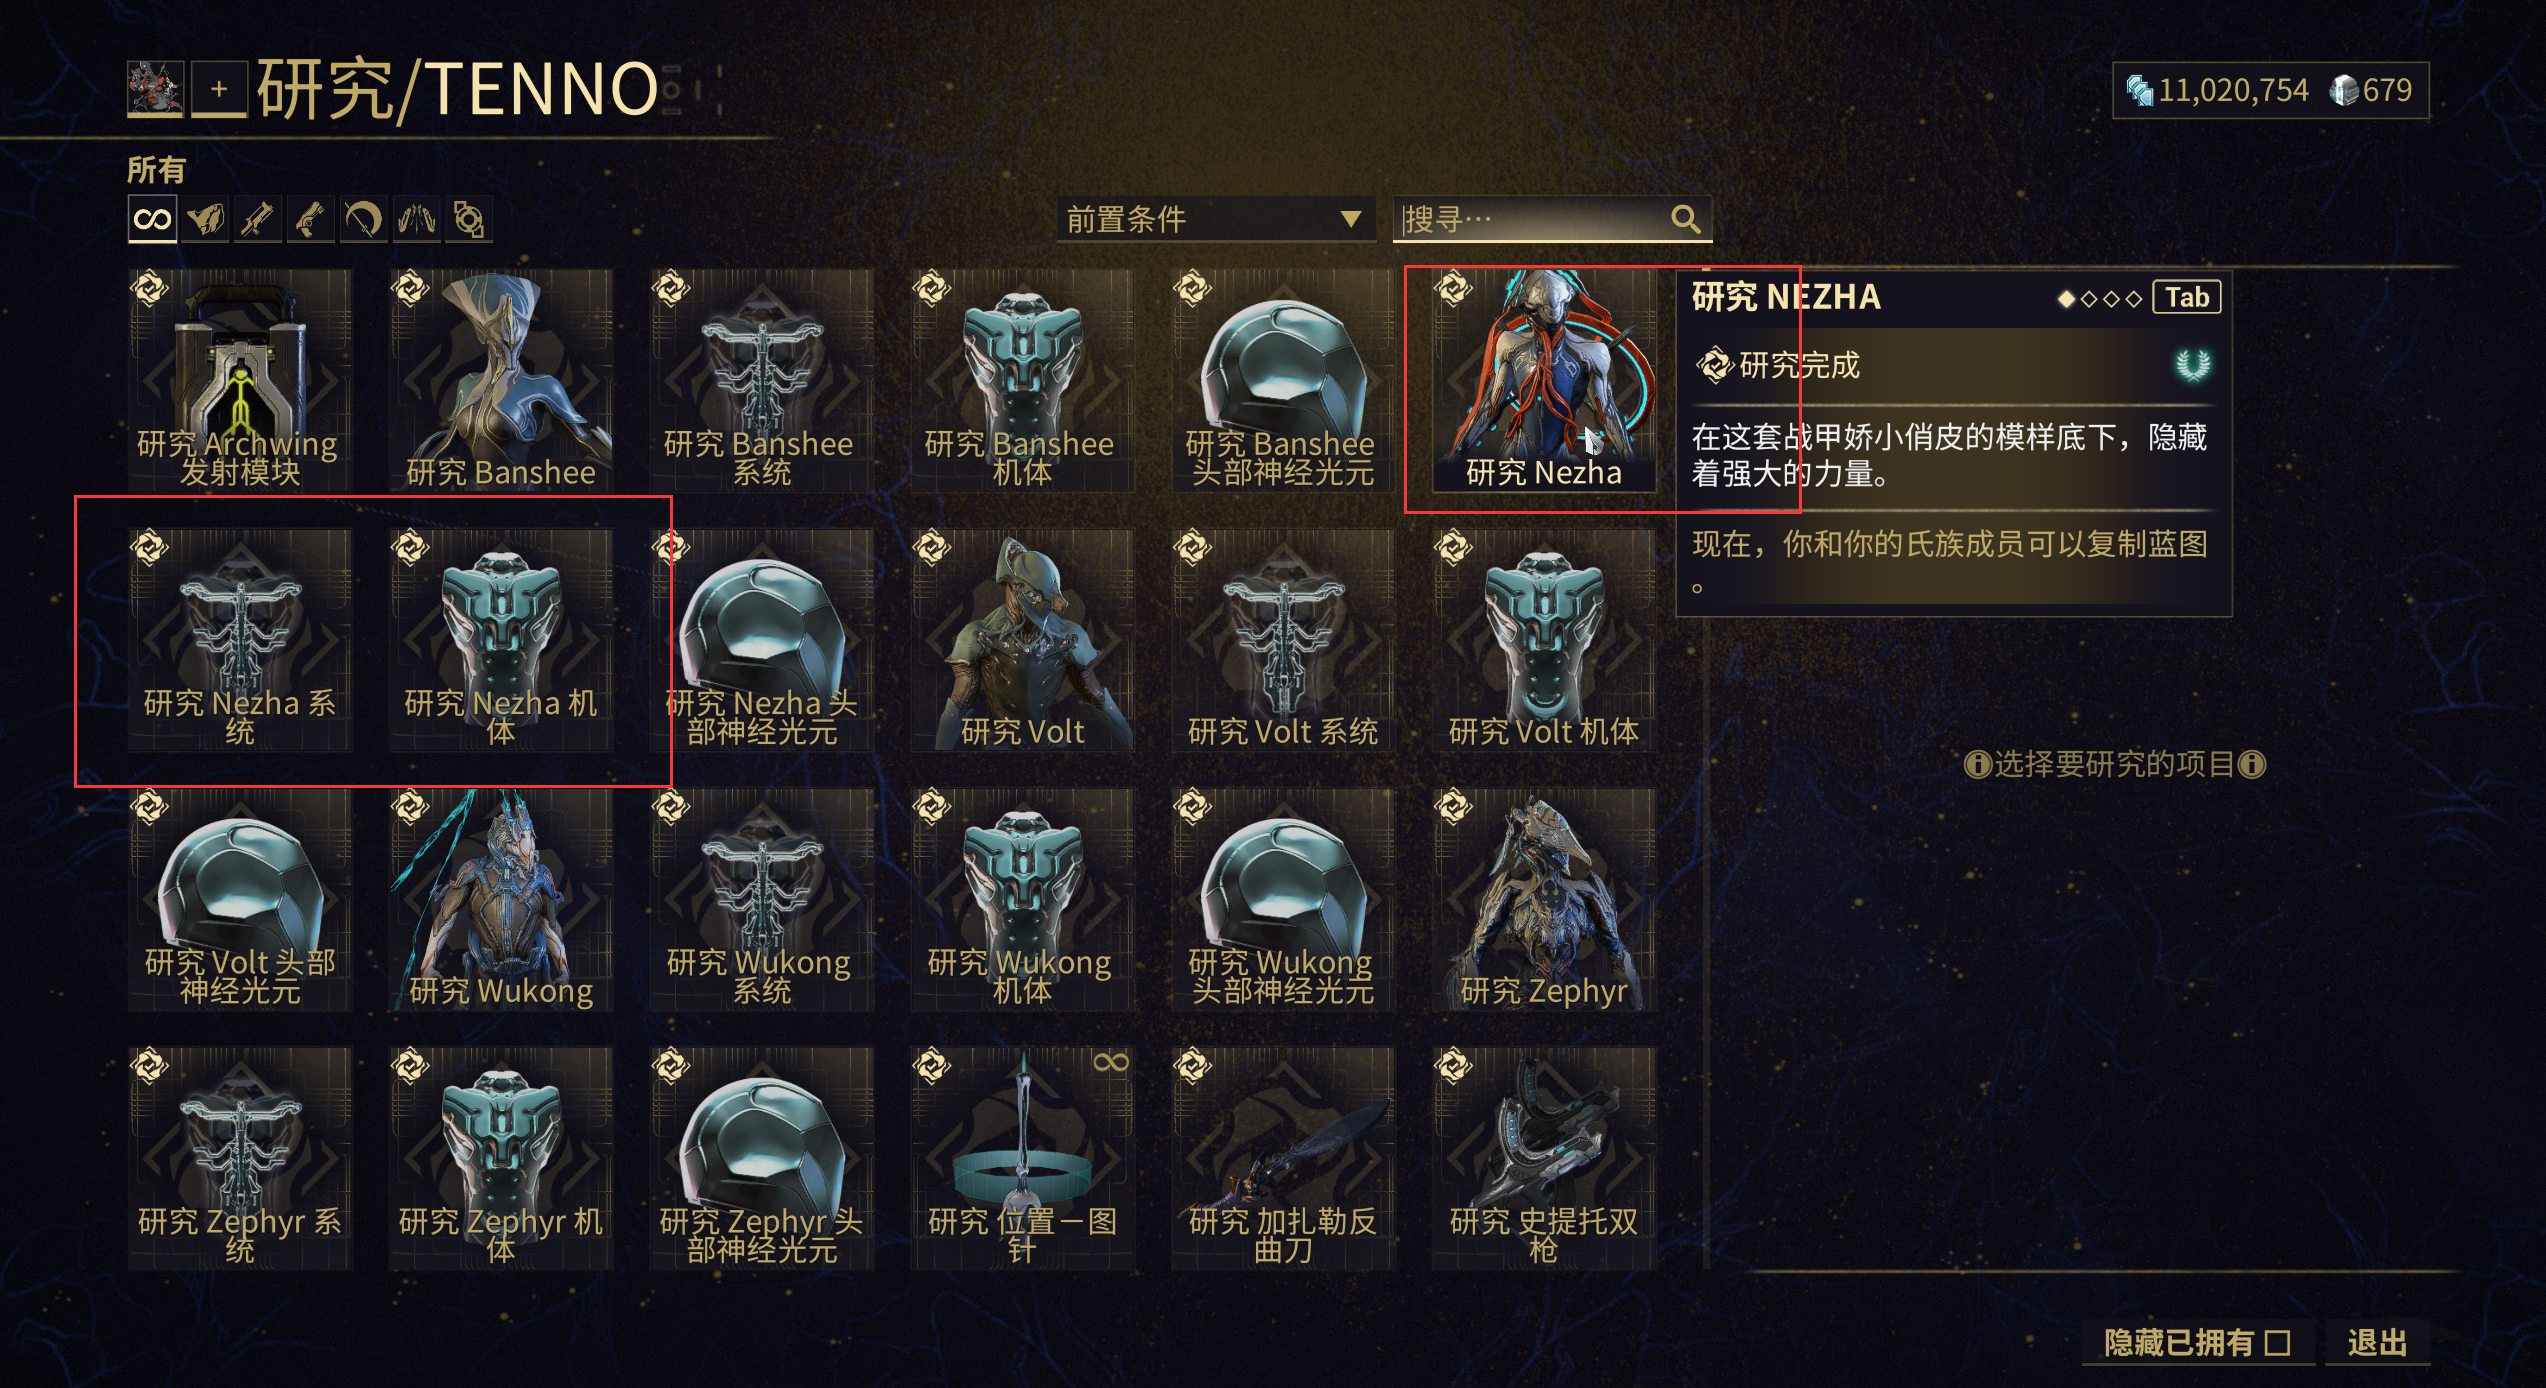Select the infinity 'All' category filter
Image resolution: width=2546 pixels, height=1388 pixels.
(152, 219)
